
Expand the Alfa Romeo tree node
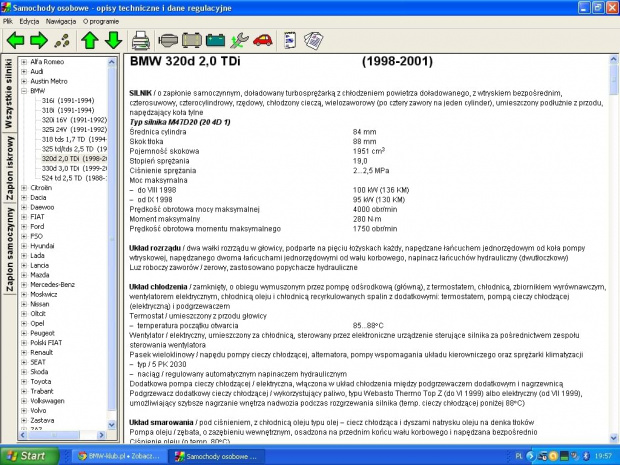pyautogui.click(x=24, y=62)
